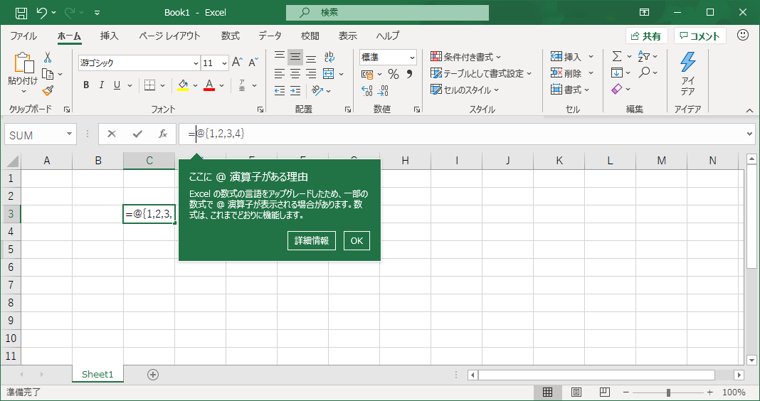Decrease decimal places
The image size is (760, 401).
383,91
